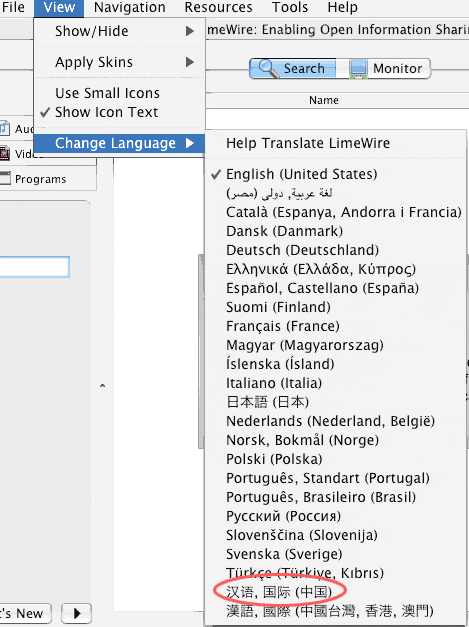Open the Navigation menu
Image resolution: width=469 pixels, height=627 pixels.
[x=130, y=7]
